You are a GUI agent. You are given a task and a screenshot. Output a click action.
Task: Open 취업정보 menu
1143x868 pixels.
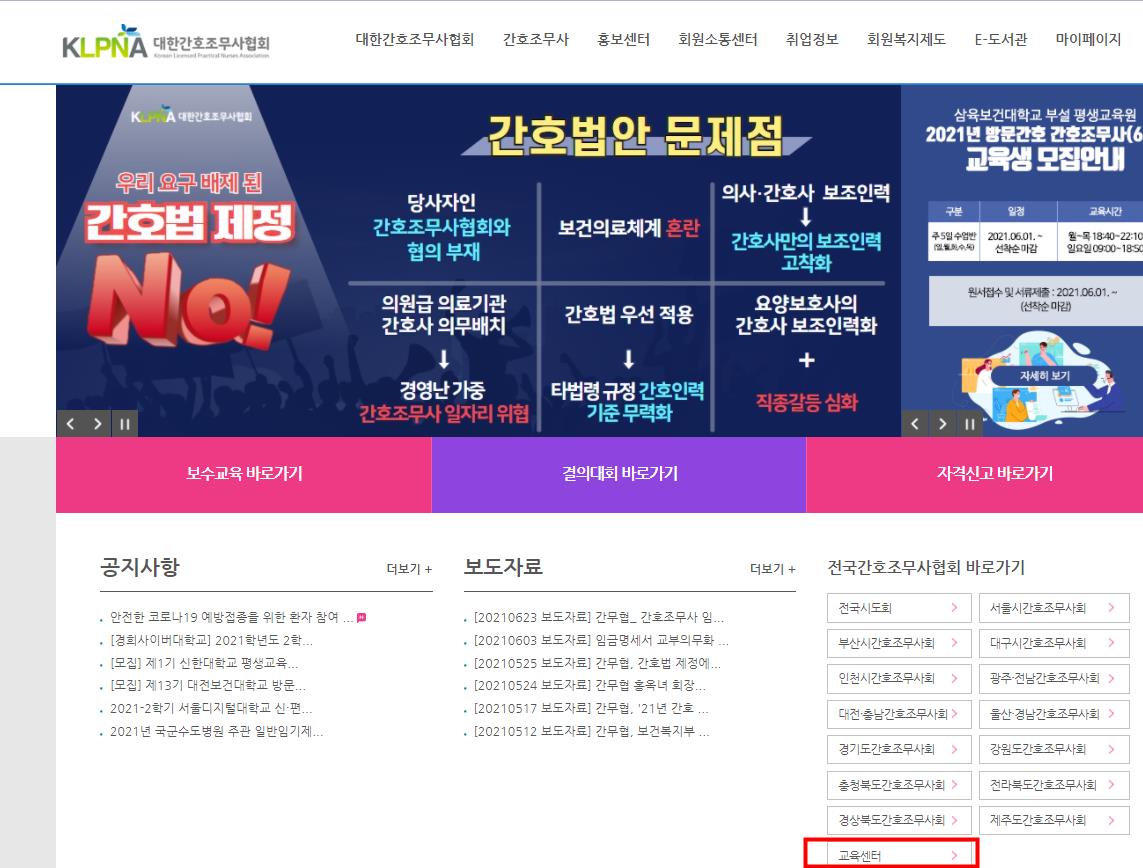pyautogui.click(x=812, y=39)
